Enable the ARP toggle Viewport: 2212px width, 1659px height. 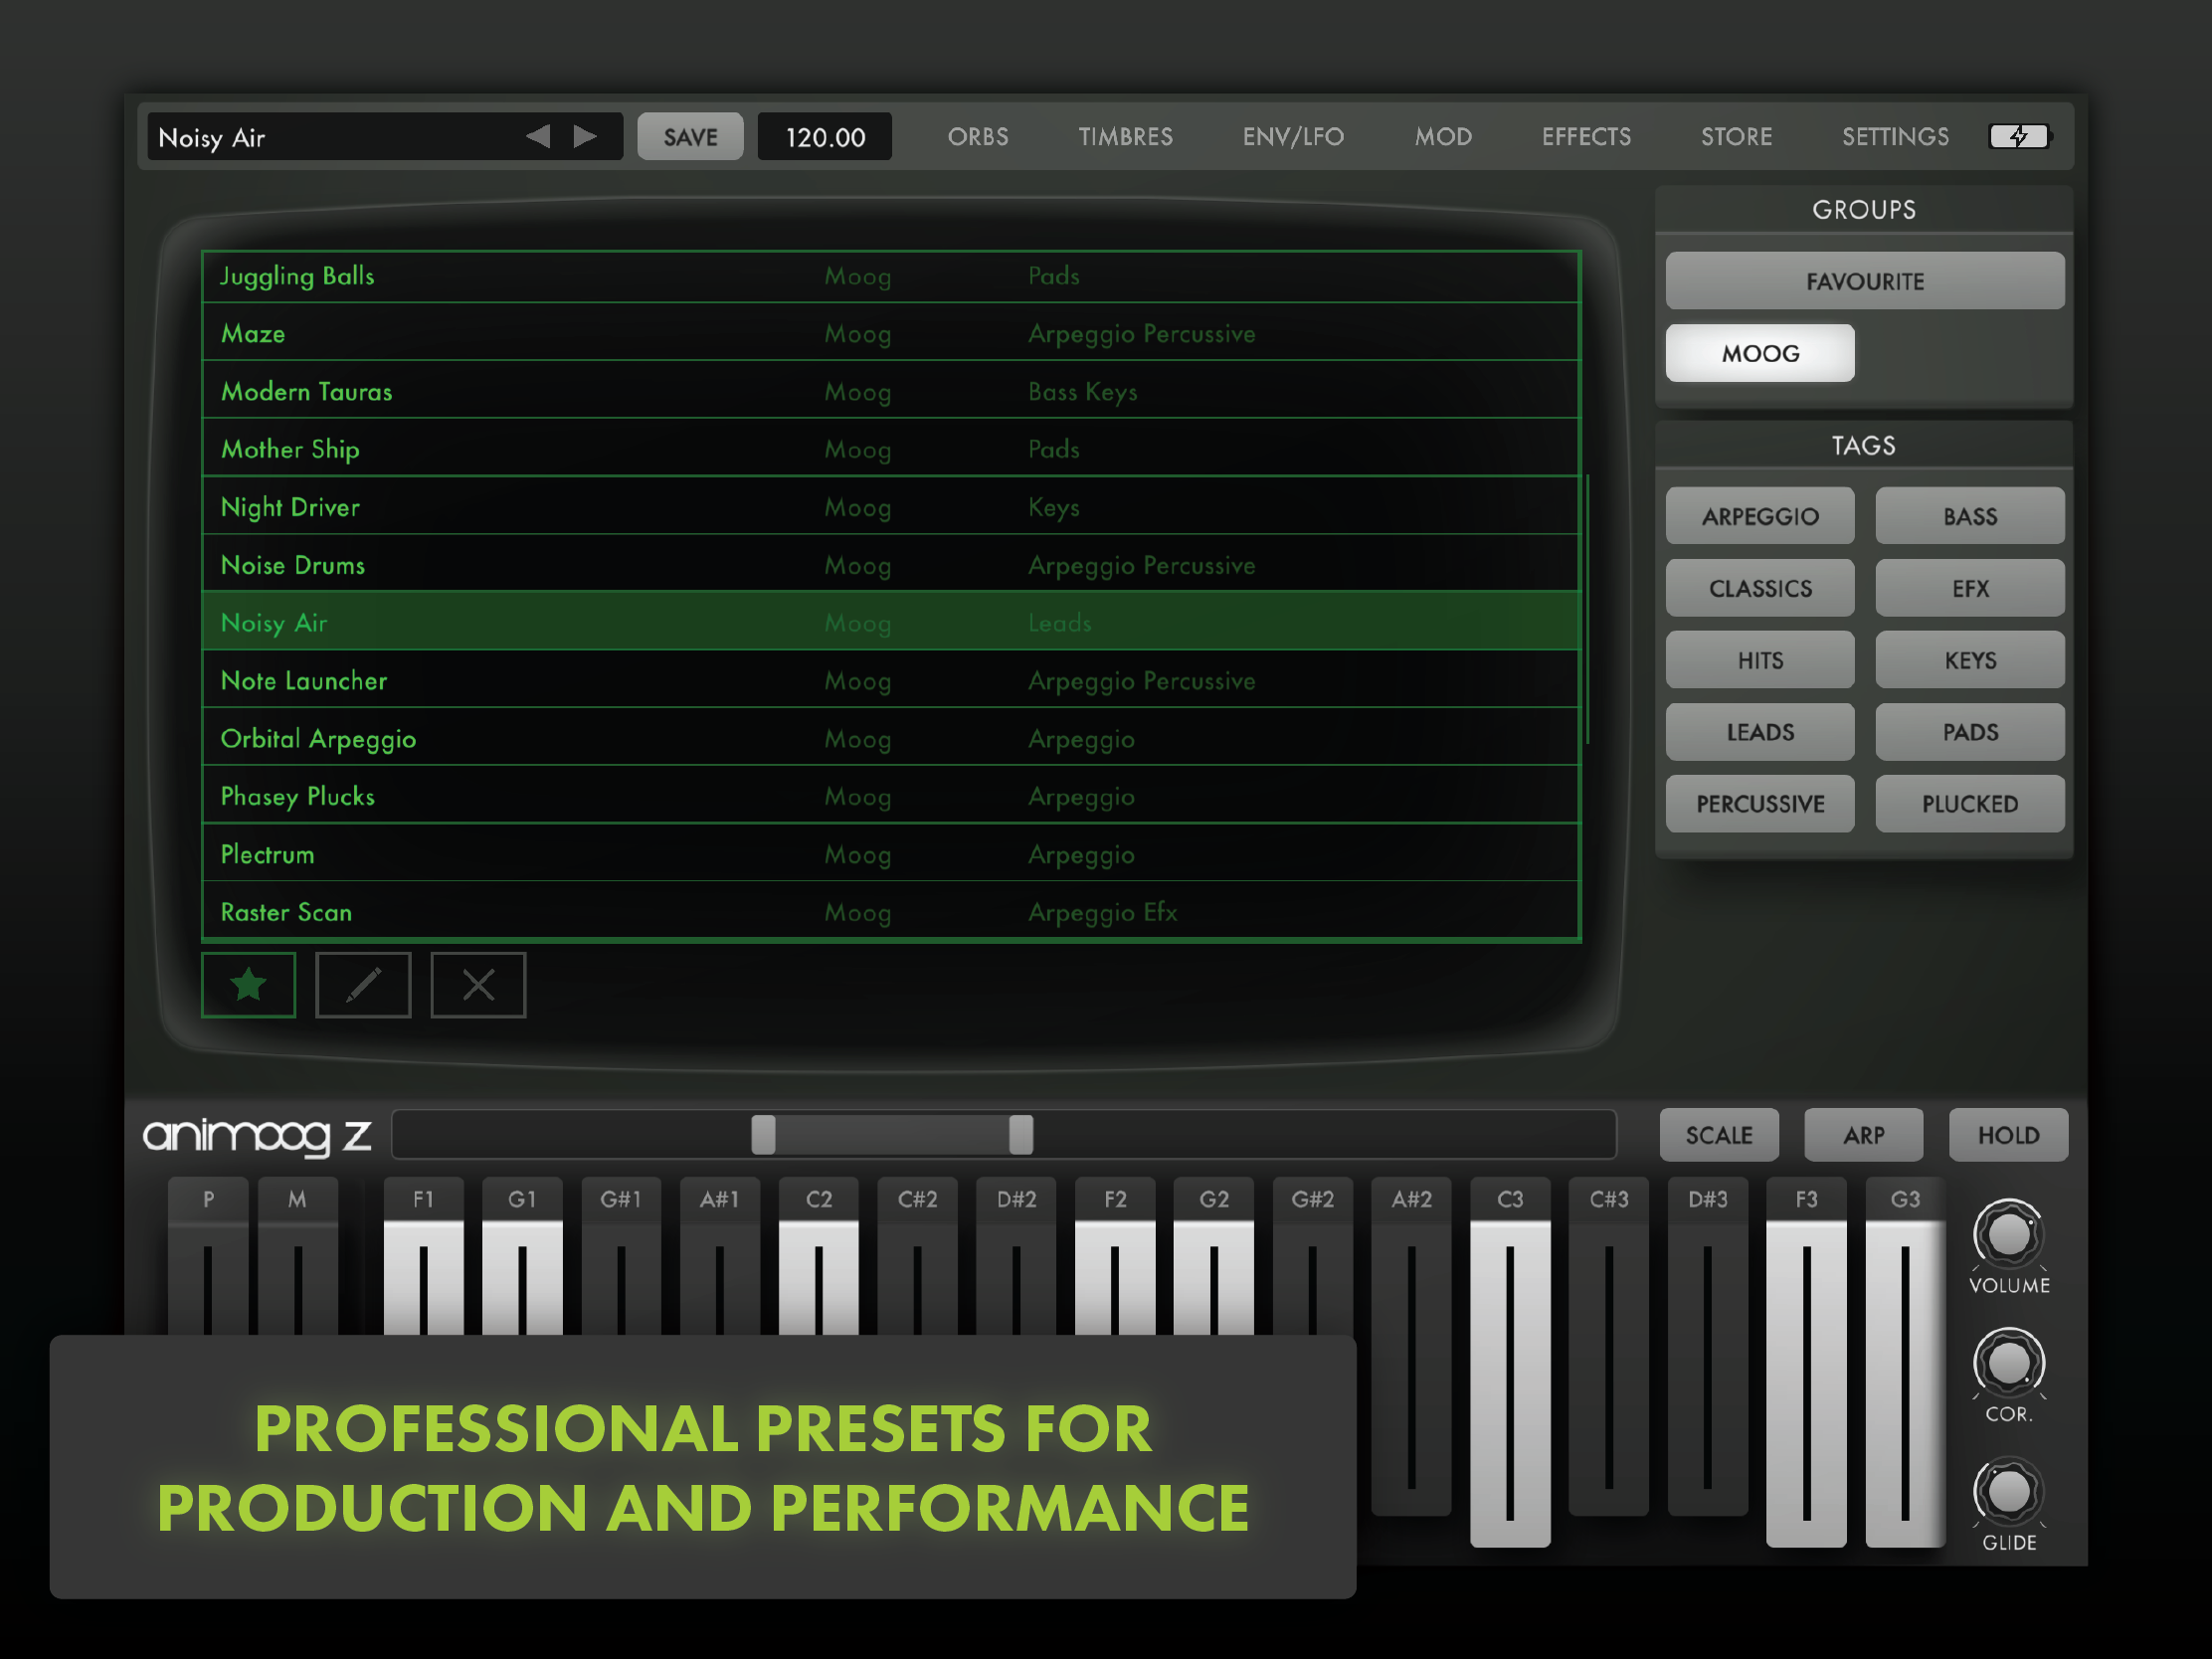point(1863,1135)
